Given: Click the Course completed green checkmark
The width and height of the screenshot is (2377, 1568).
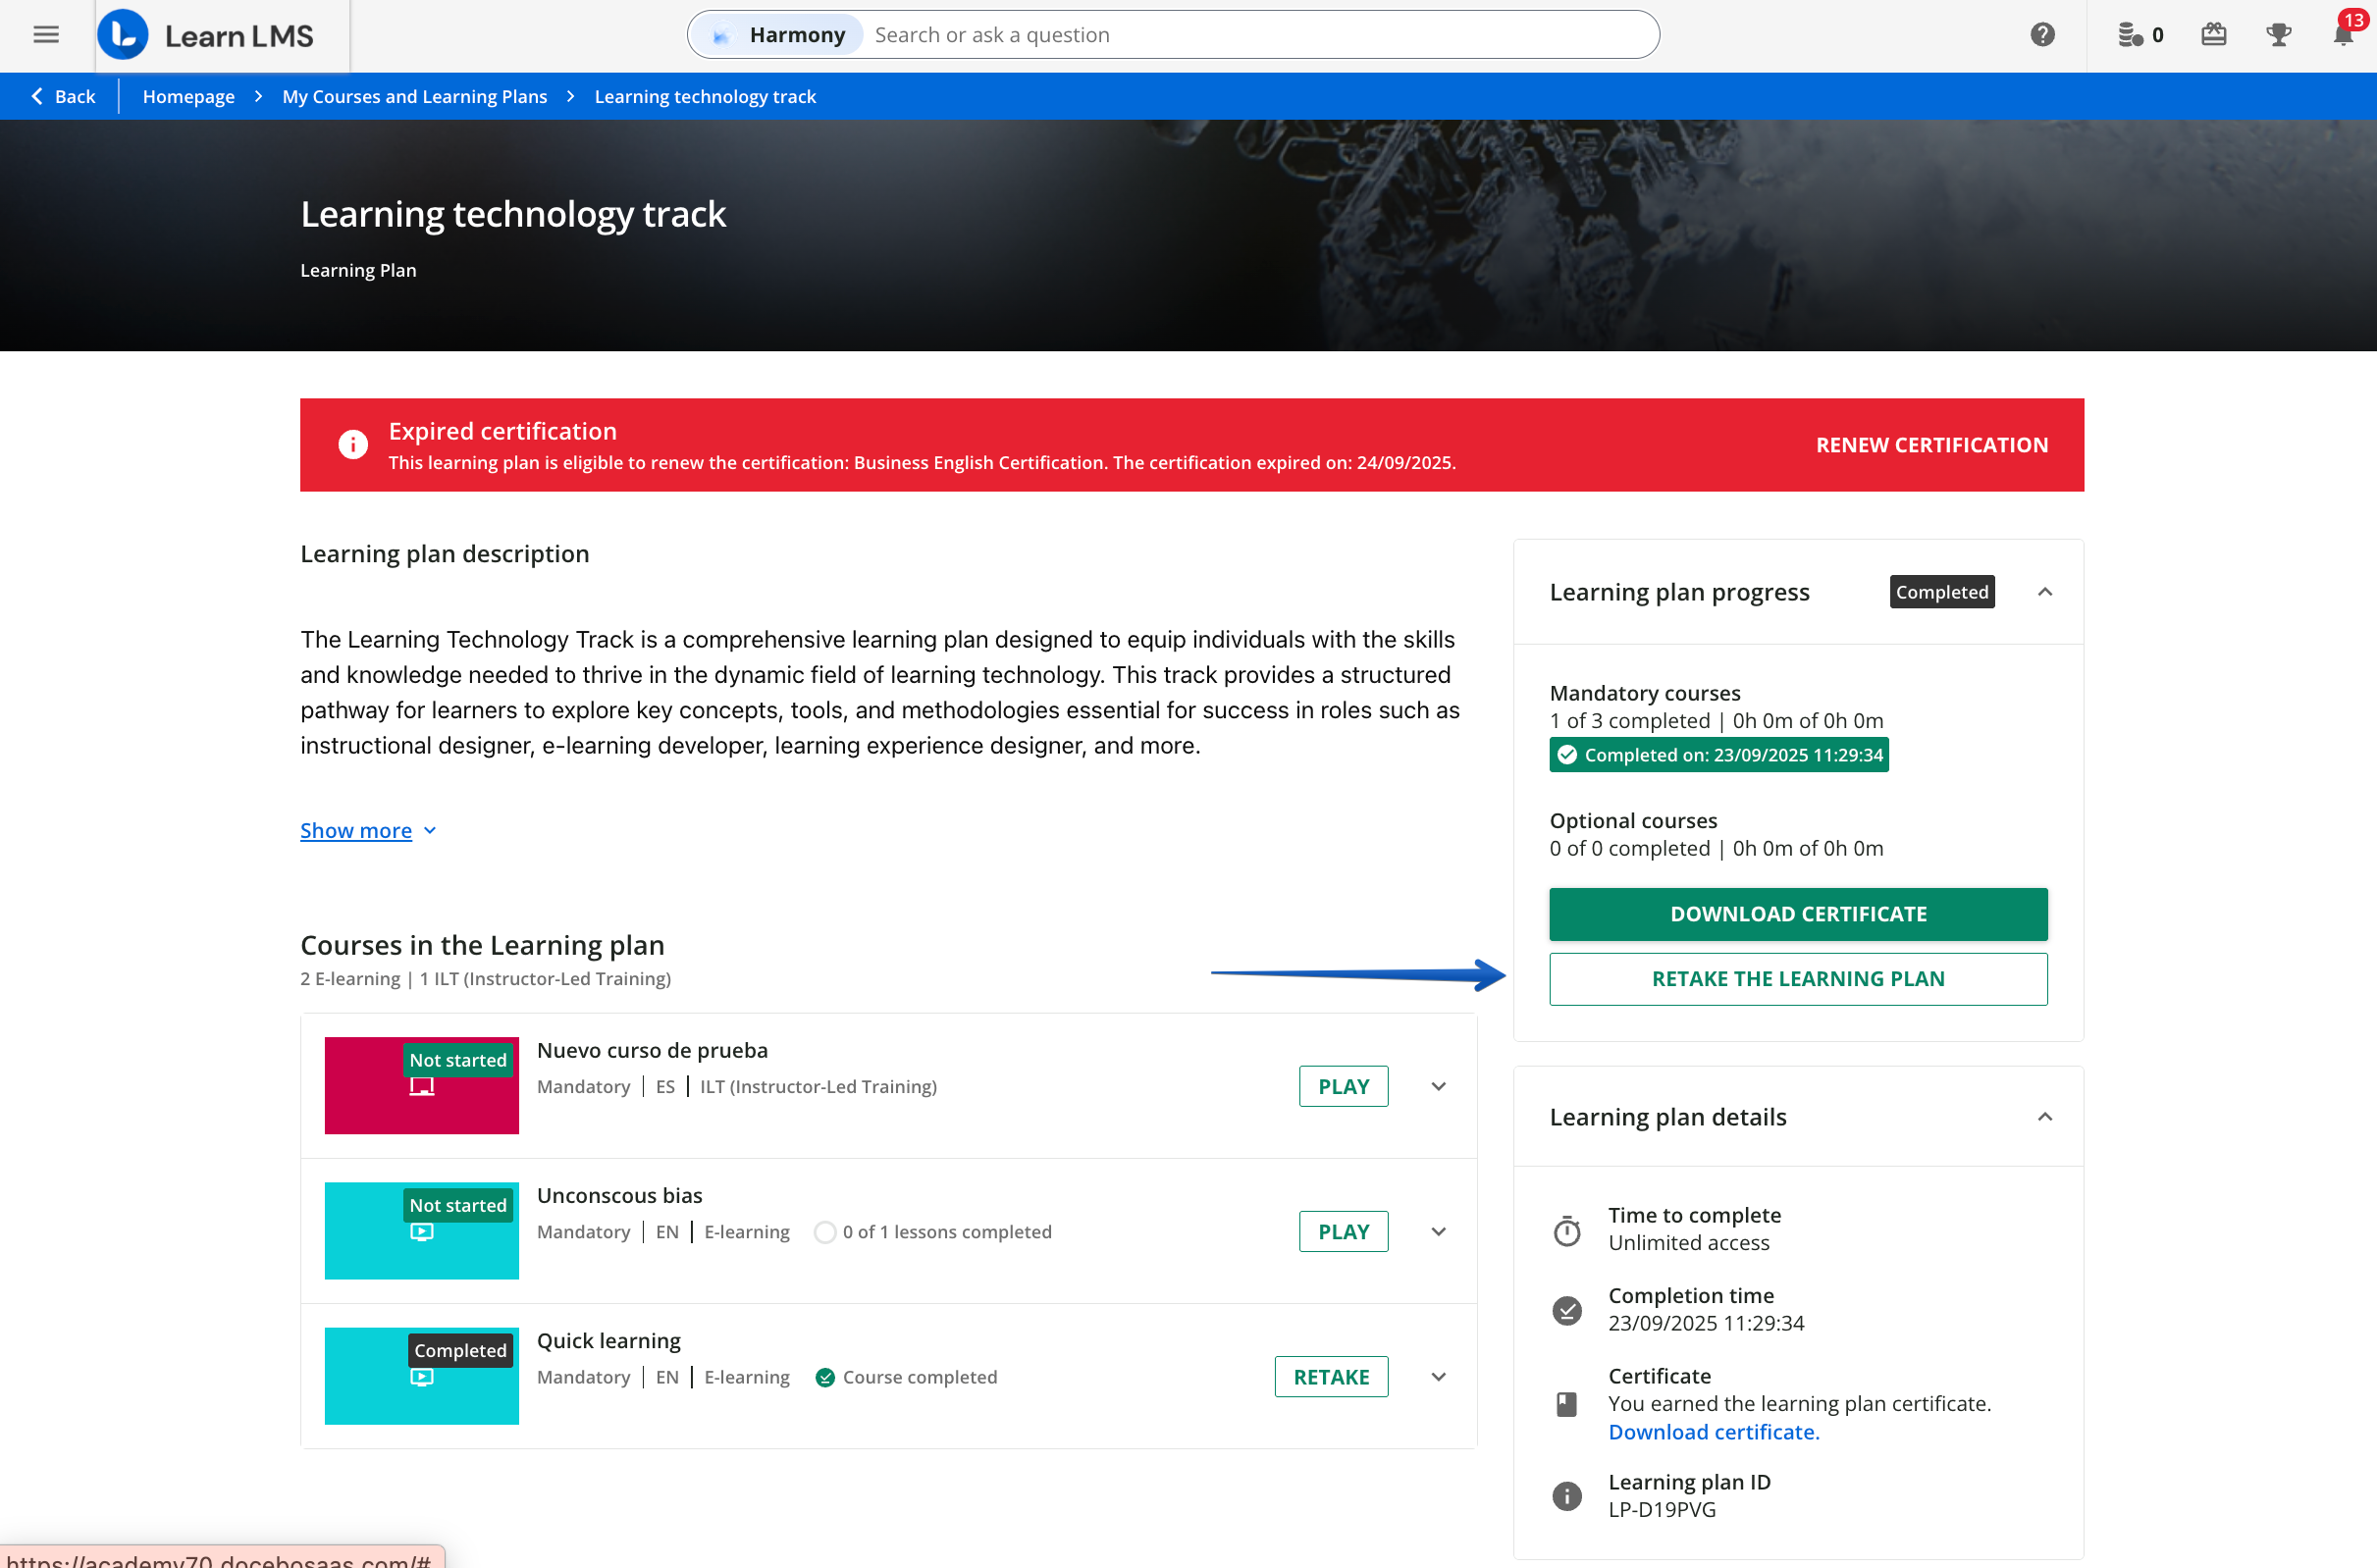Looking at the screenshot, I should 824,1377.
